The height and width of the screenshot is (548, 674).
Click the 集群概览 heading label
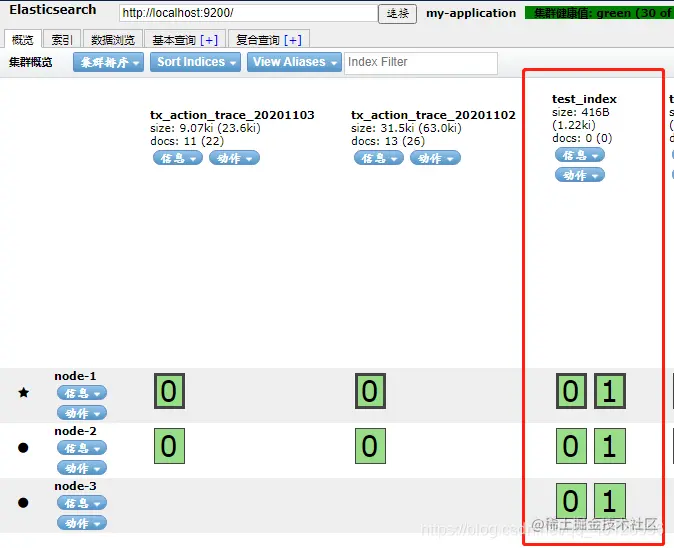[31, 62]
